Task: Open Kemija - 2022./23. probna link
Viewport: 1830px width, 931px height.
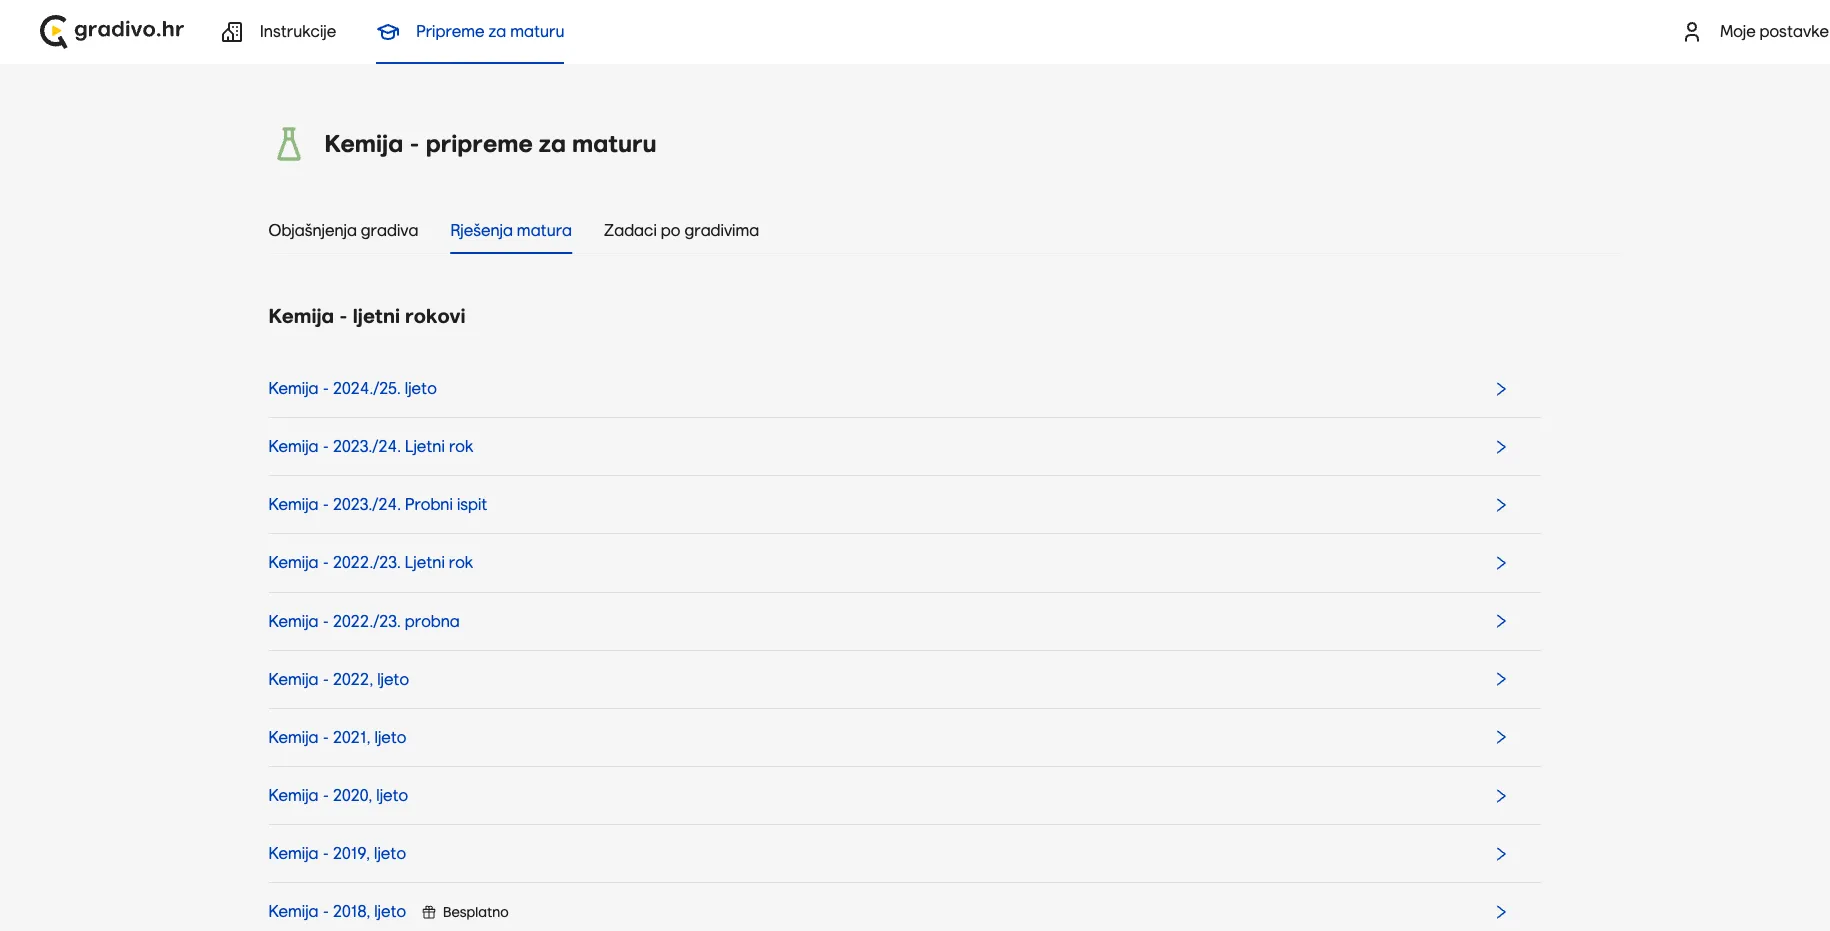Action: pyautogui.click(x=364, y=621)
